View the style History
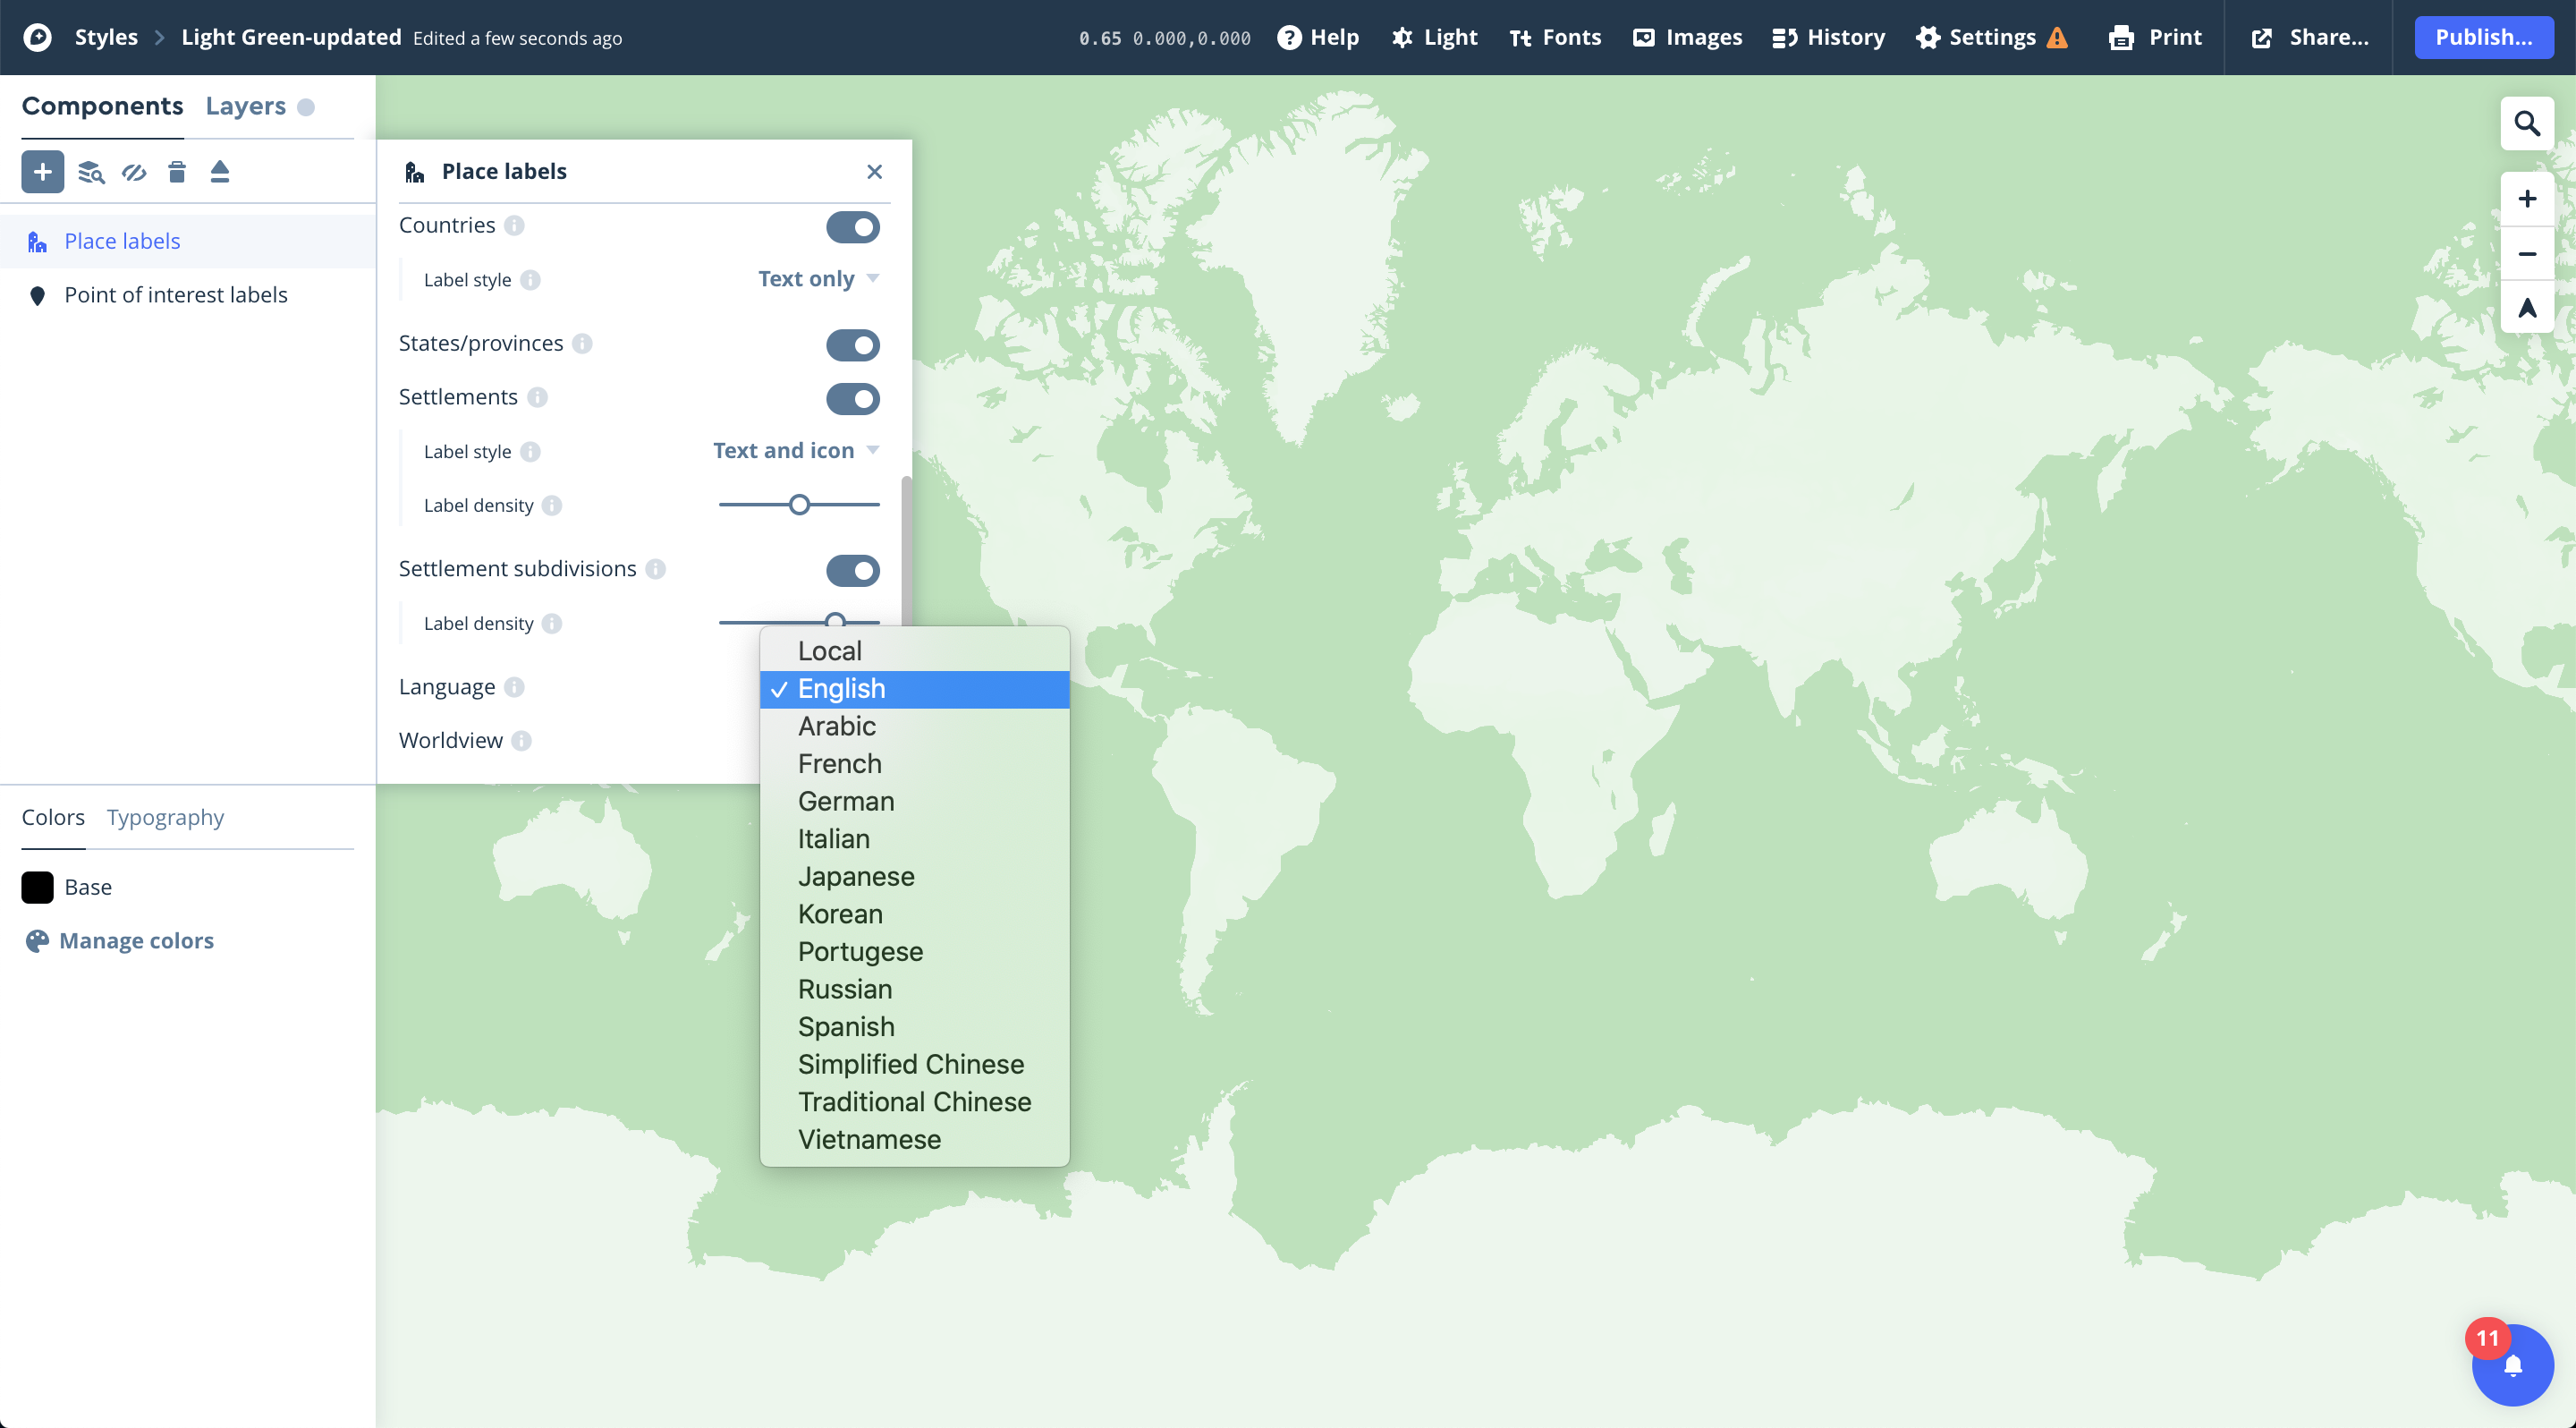 pos(1827,37)
